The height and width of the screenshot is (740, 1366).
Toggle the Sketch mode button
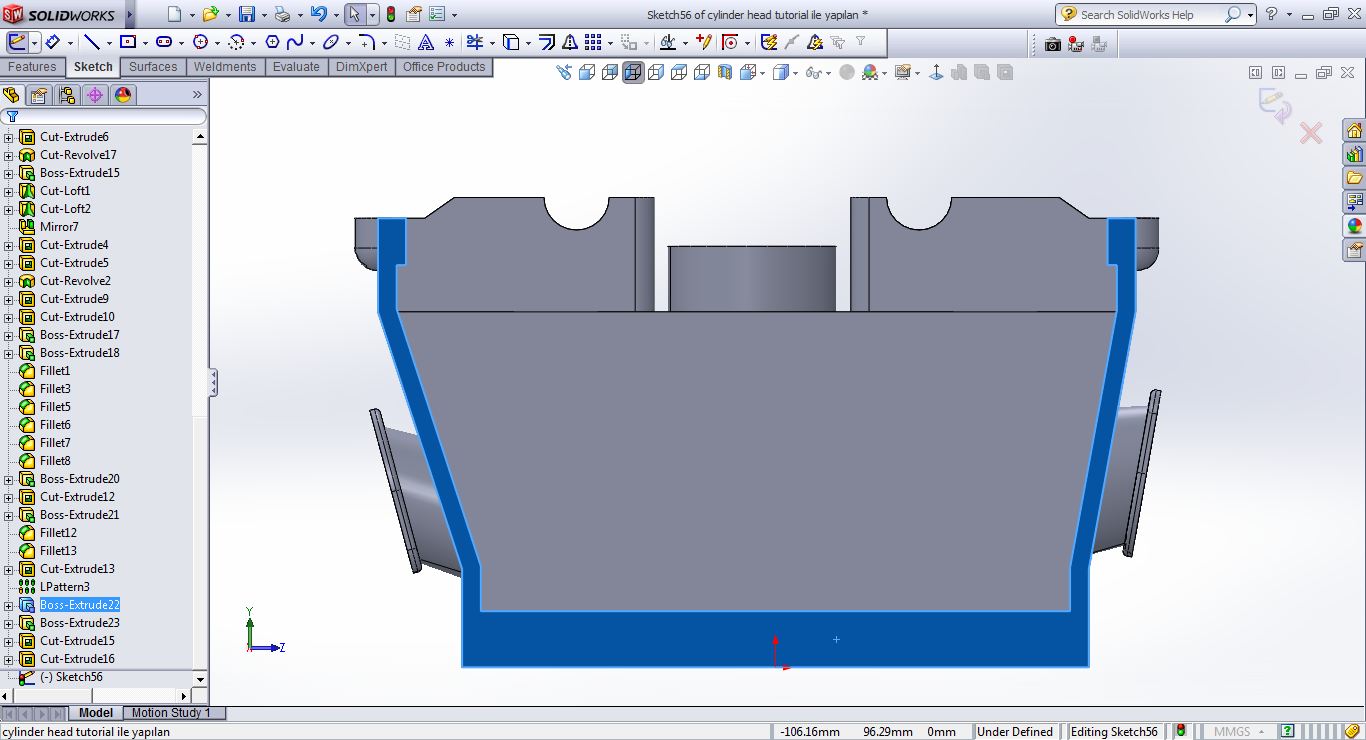(18, 42)
